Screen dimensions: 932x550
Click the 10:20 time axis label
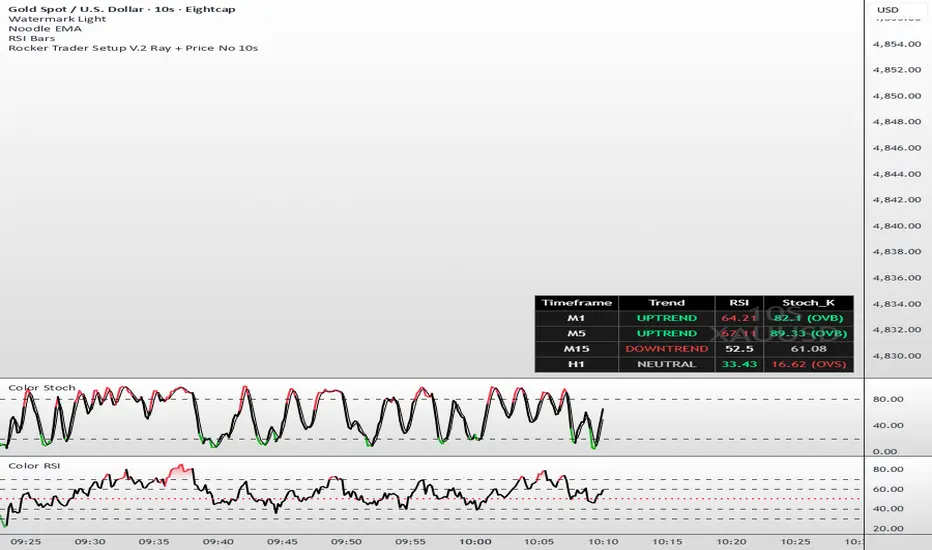coord(731,542)
